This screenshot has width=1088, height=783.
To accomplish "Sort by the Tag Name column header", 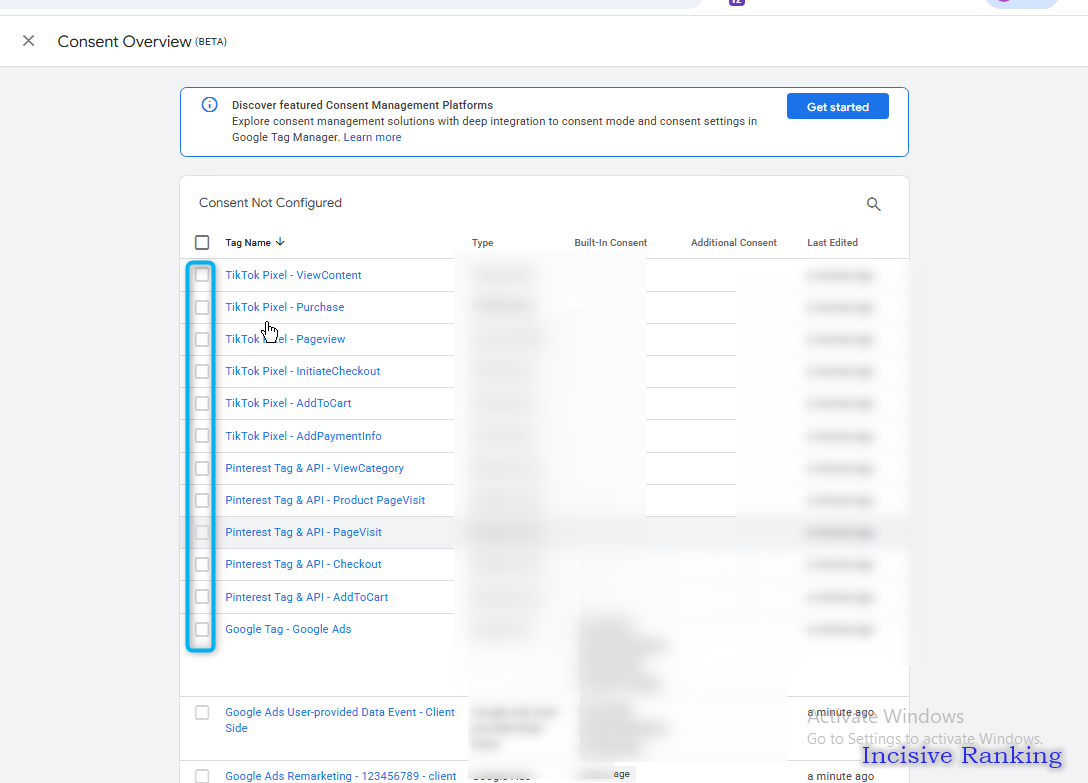I will [255, 242].
